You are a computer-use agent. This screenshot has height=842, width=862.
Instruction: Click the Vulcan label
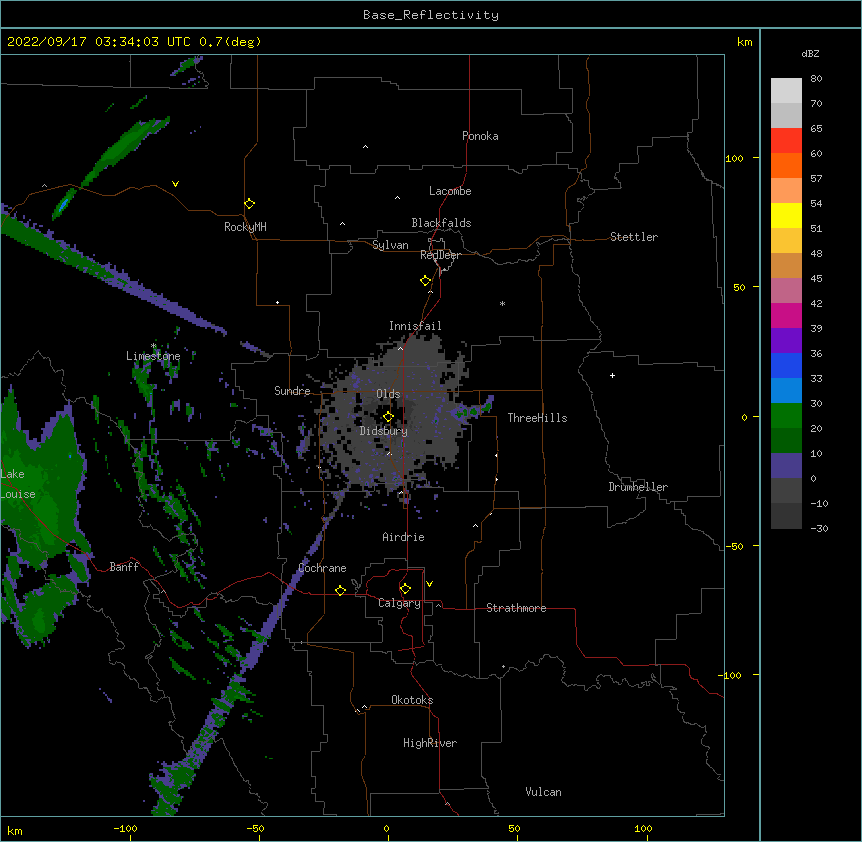click(543, 792)
